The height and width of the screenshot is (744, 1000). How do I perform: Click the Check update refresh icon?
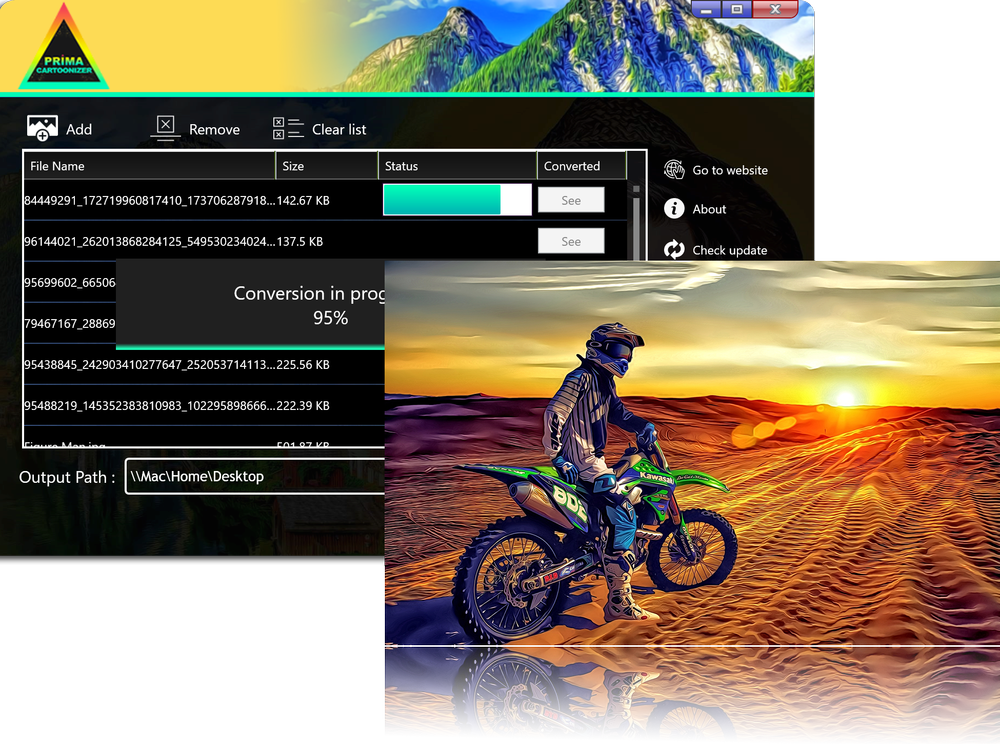coord(674,250)
